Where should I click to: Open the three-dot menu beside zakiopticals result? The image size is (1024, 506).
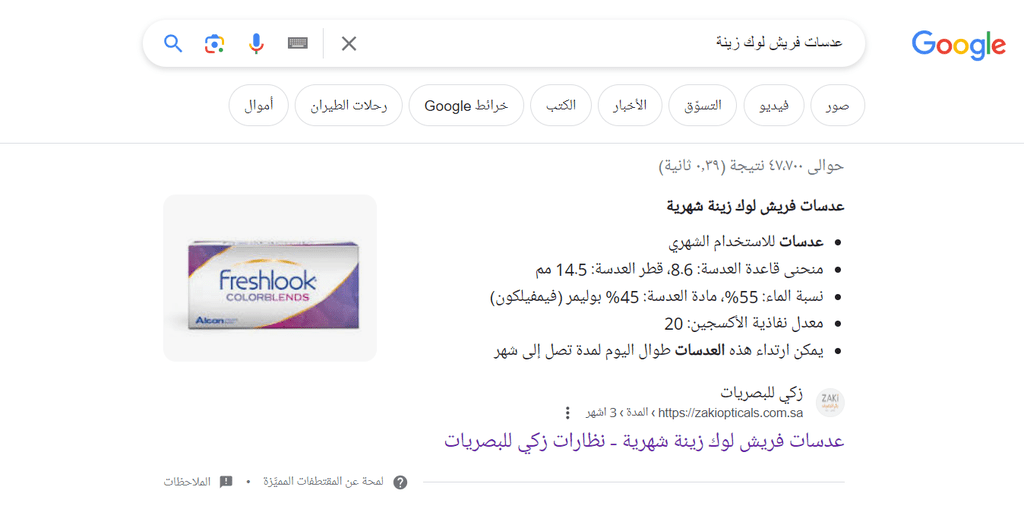coord(568,413)
